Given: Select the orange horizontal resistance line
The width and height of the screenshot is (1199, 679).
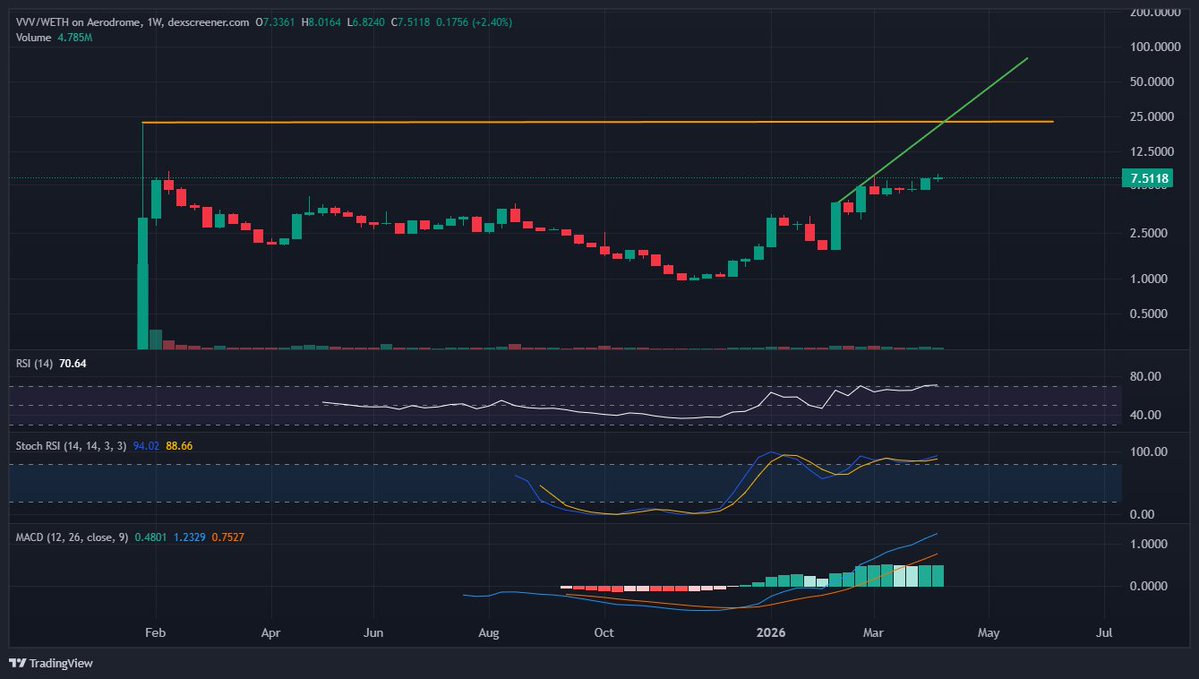Looking at the screenshot, I should 600,122.
